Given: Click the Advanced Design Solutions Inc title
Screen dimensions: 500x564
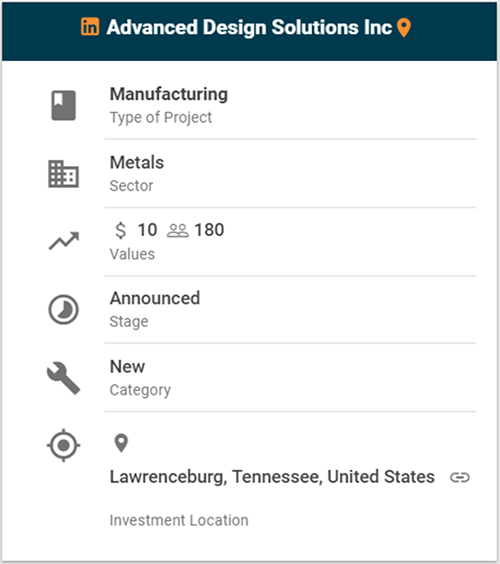Looking at the screenshot, I should pos(249,27).
